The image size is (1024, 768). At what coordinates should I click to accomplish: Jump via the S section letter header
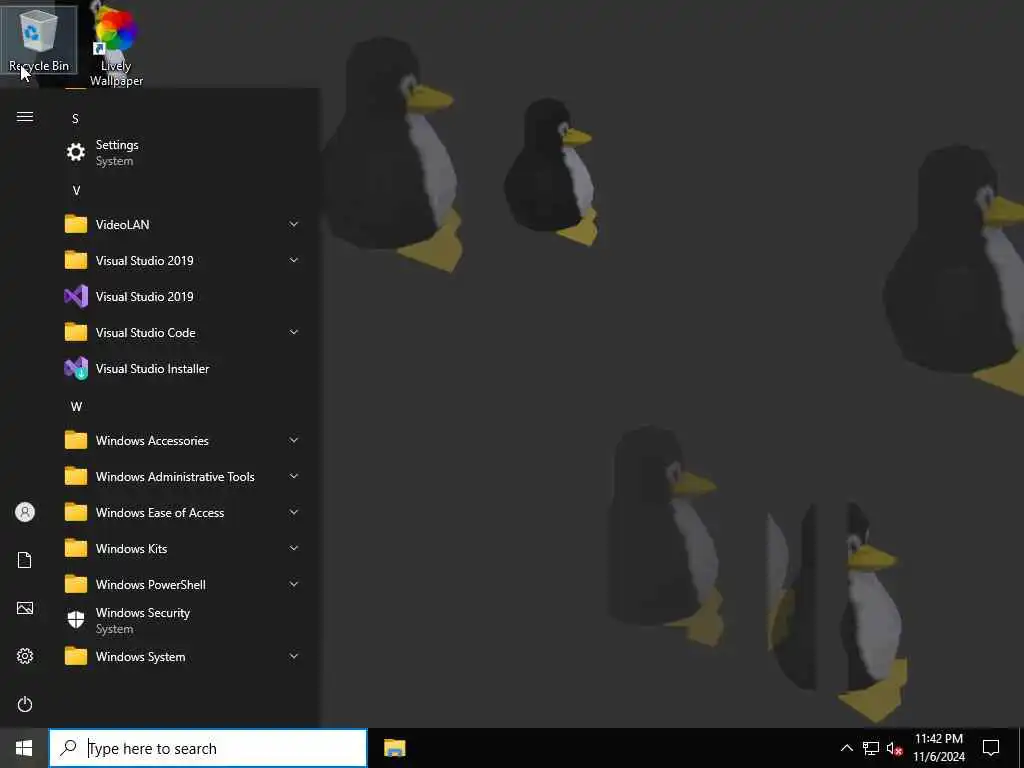pyautogui.click(x=75, y=118)
